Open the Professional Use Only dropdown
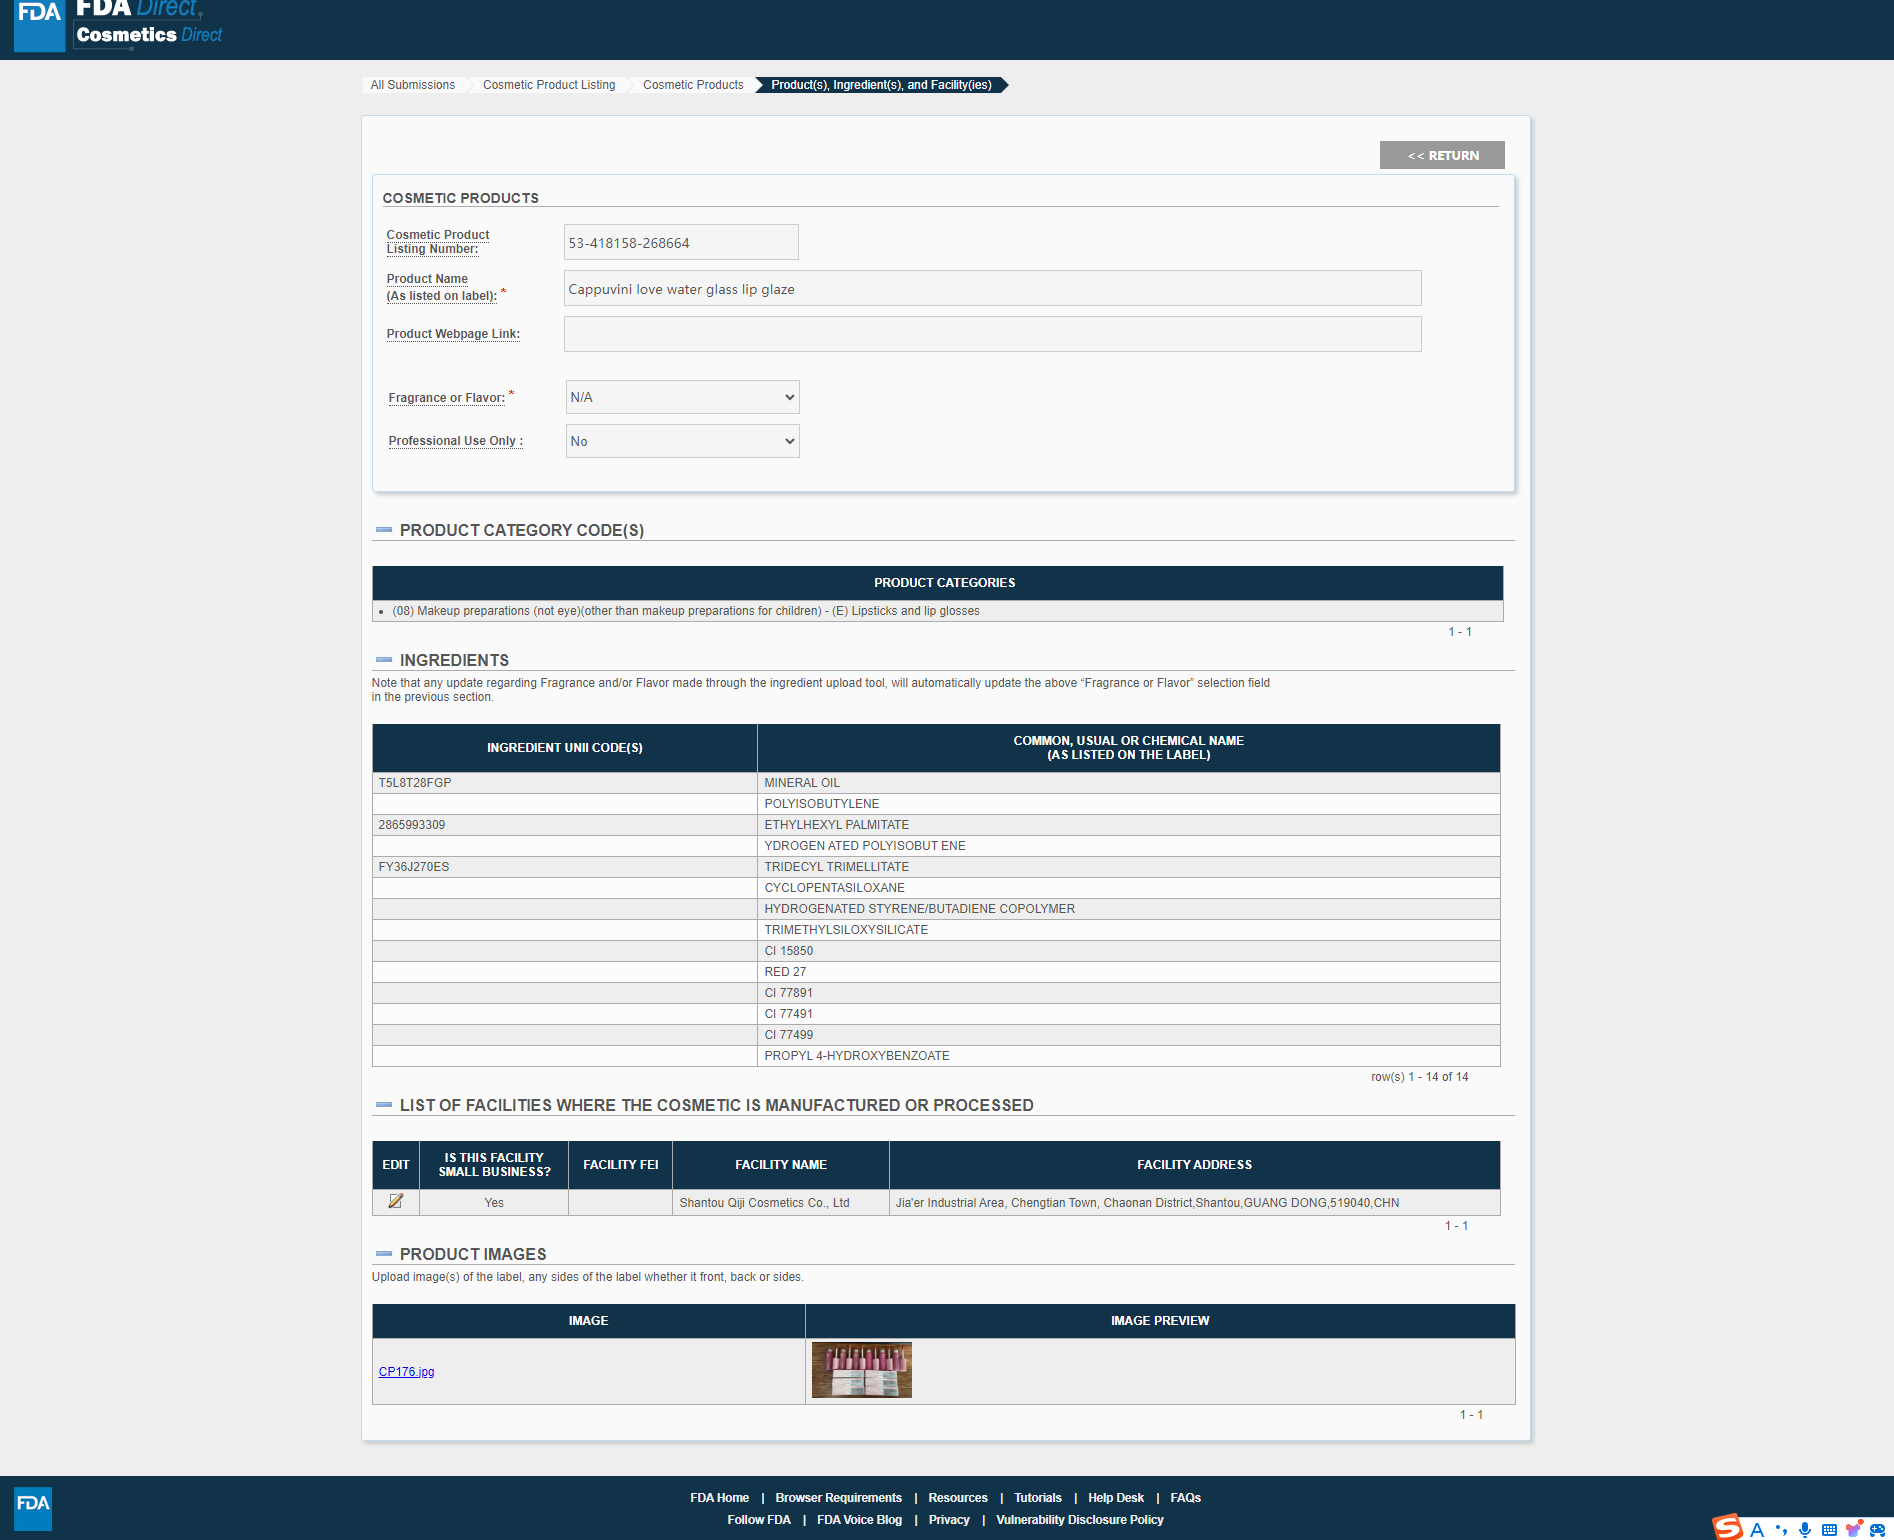This screenshot has width=1894, height=1540. tap(682, 441)
